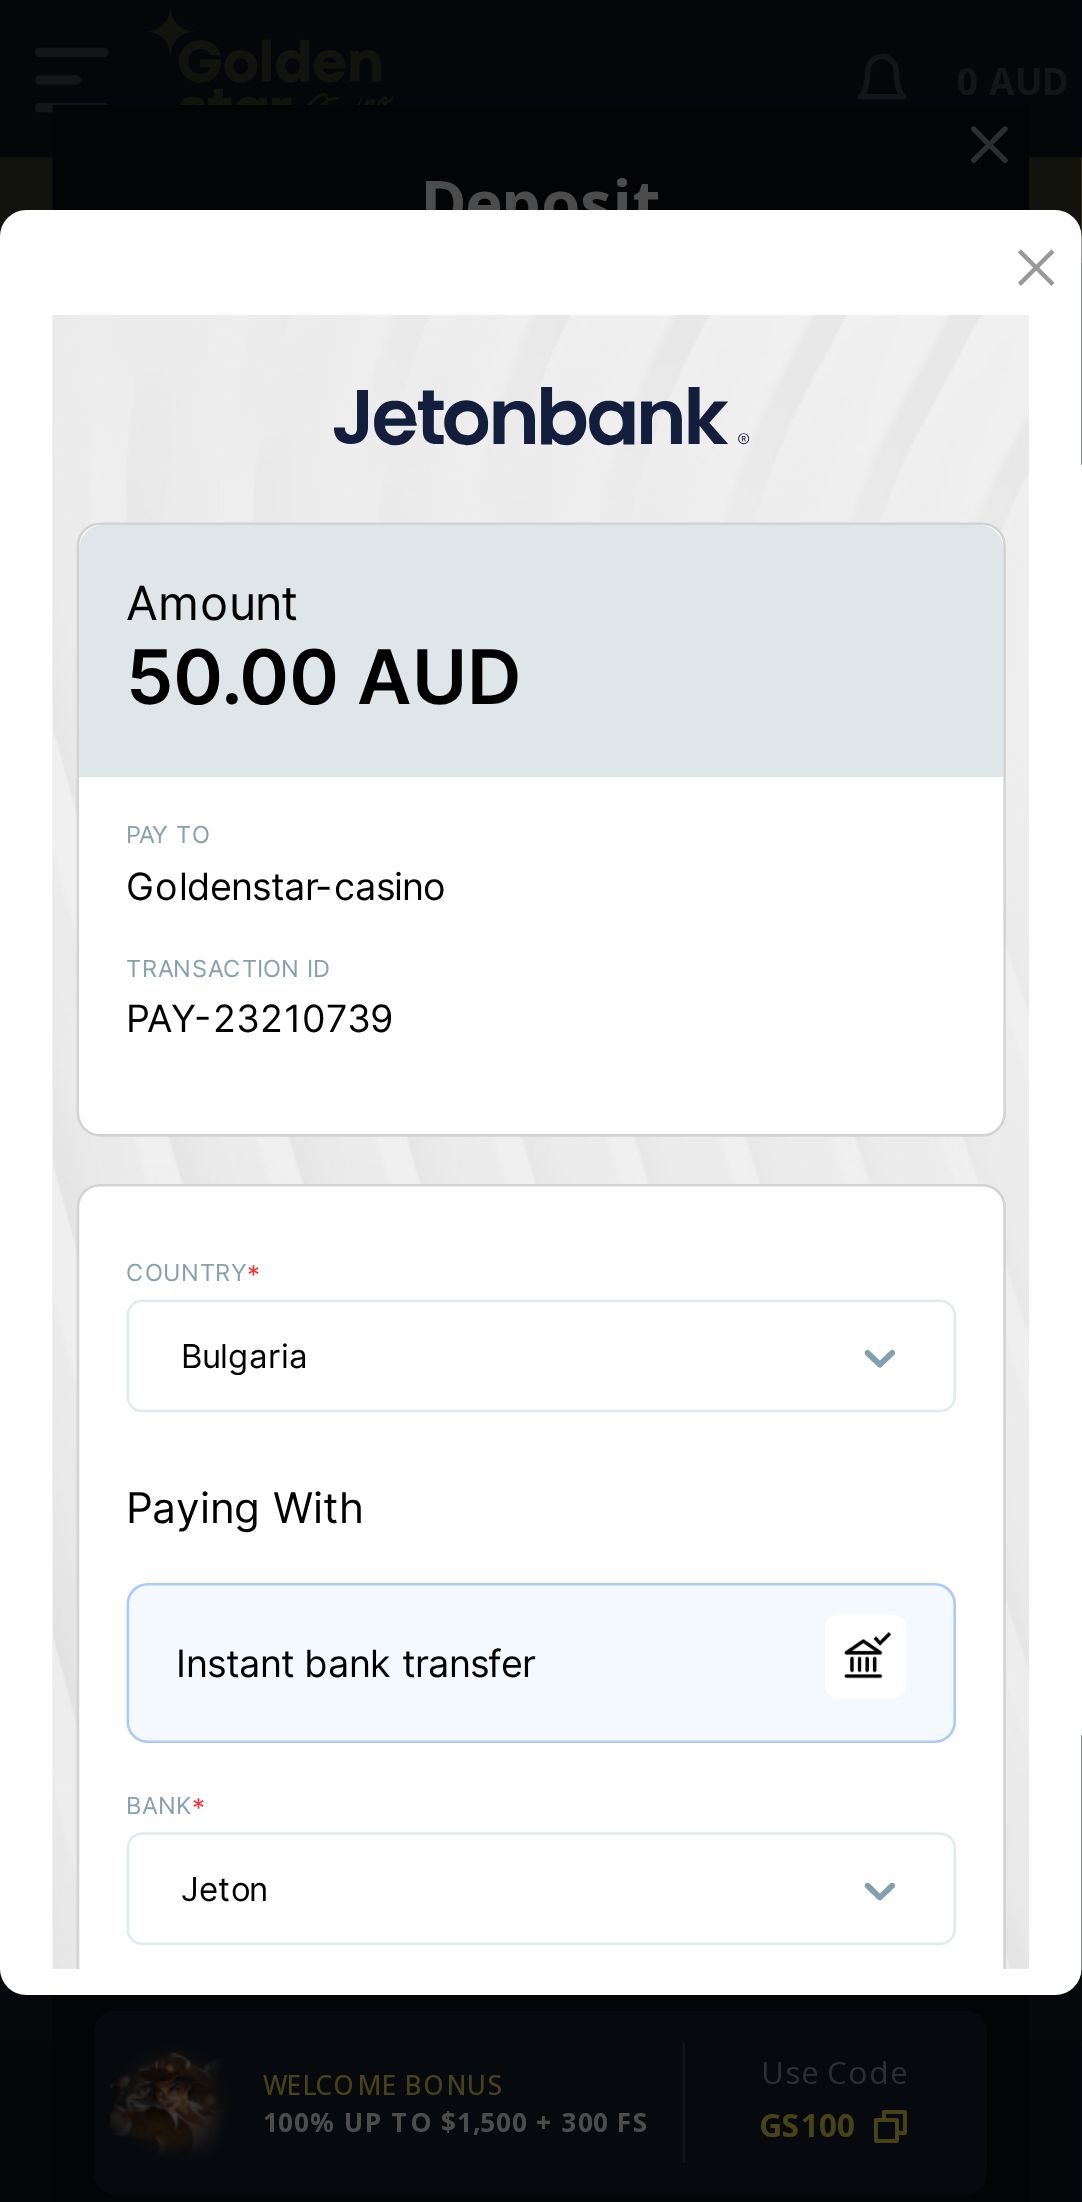Click the notification bell icon
Viewport: 1082px width, 2202px height.
coord(882,78)
